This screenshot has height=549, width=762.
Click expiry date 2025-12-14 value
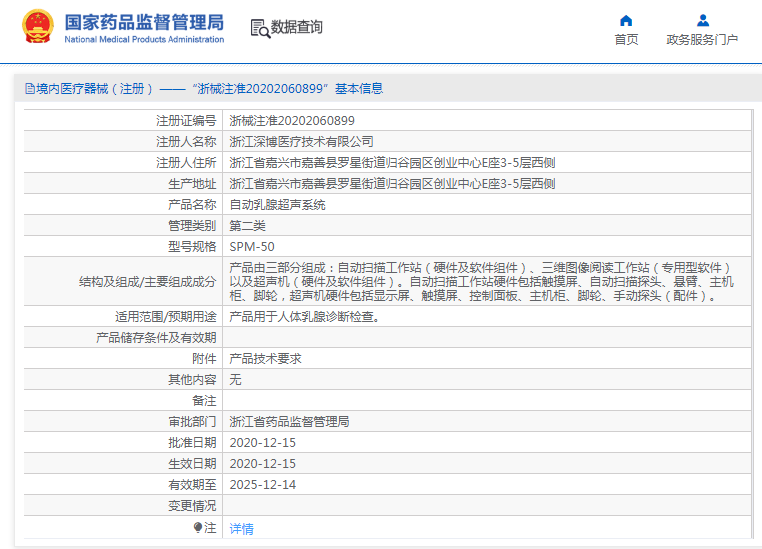coord(262,484)
